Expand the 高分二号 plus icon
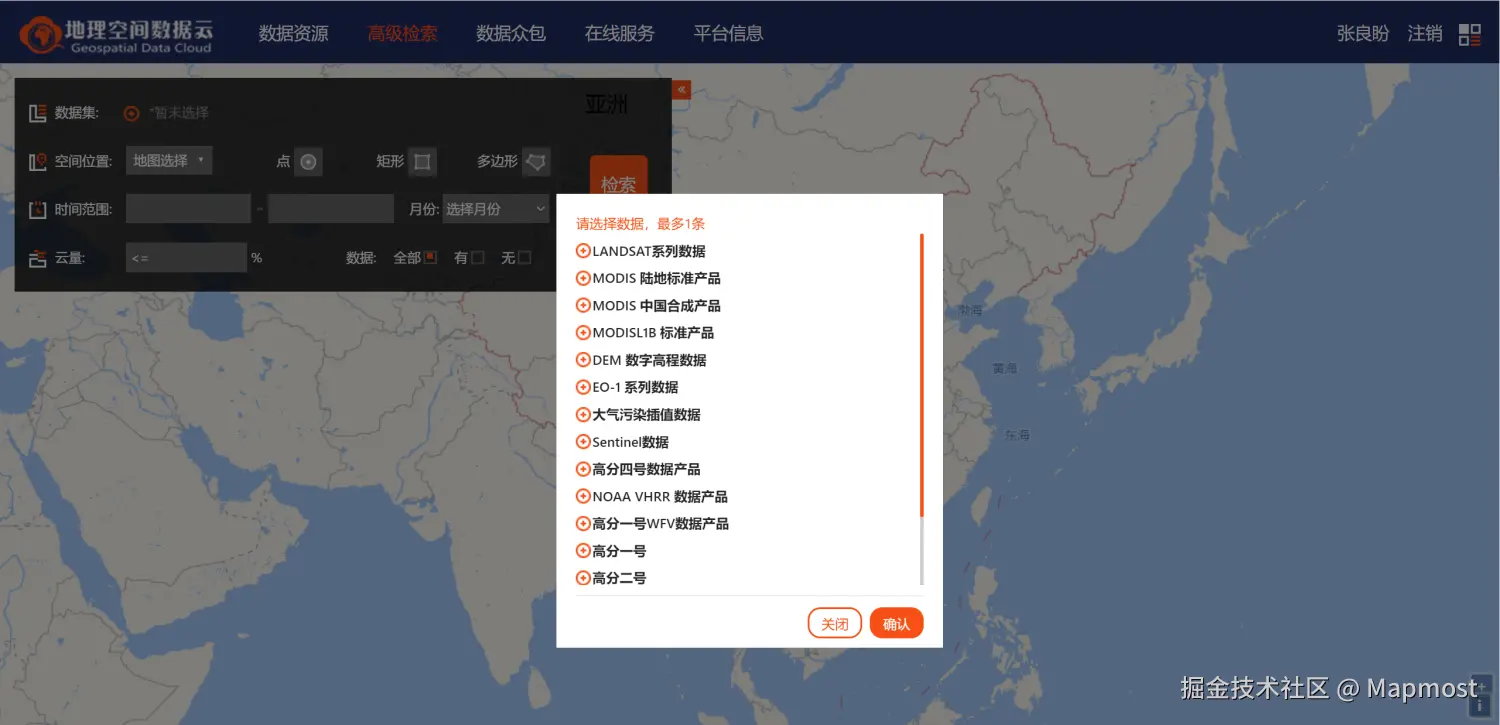The image size is (1500, 725). 583,578
